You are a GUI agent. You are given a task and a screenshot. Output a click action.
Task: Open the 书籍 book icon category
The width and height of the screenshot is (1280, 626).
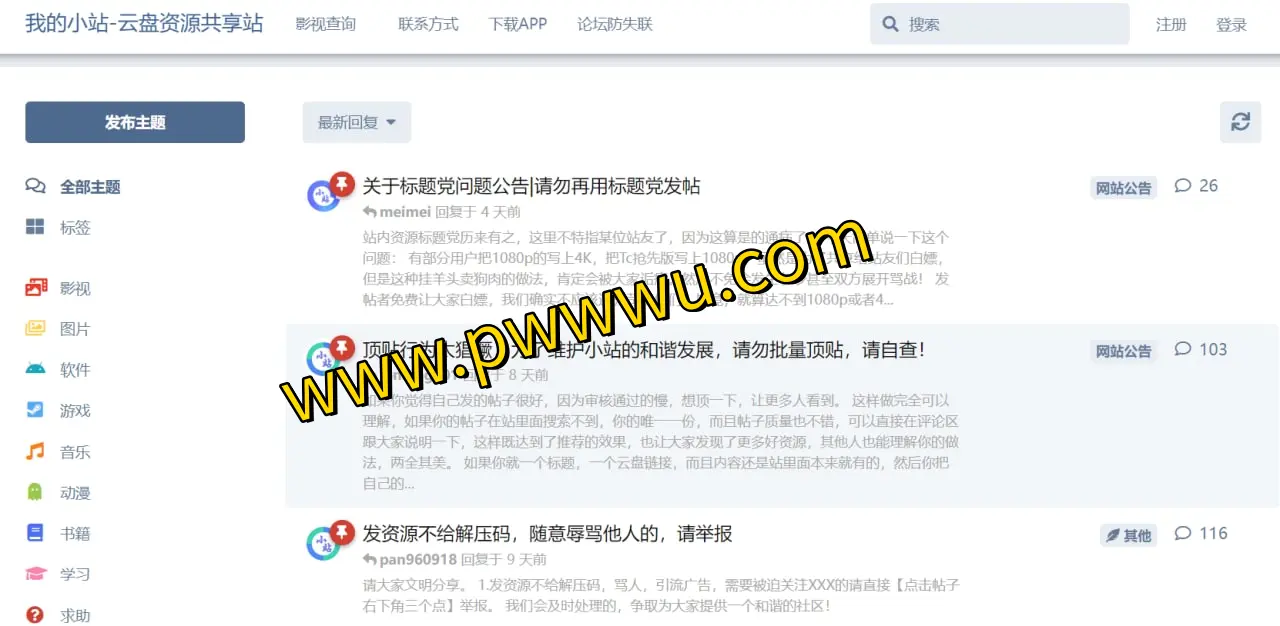tap(36, 533)
